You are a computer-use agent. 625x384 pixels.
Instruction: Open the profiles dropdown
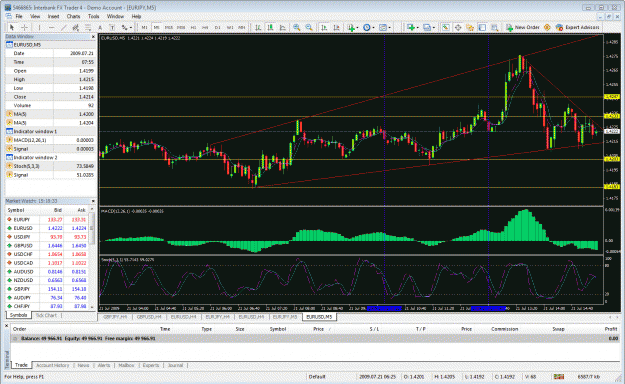[428, 27]
